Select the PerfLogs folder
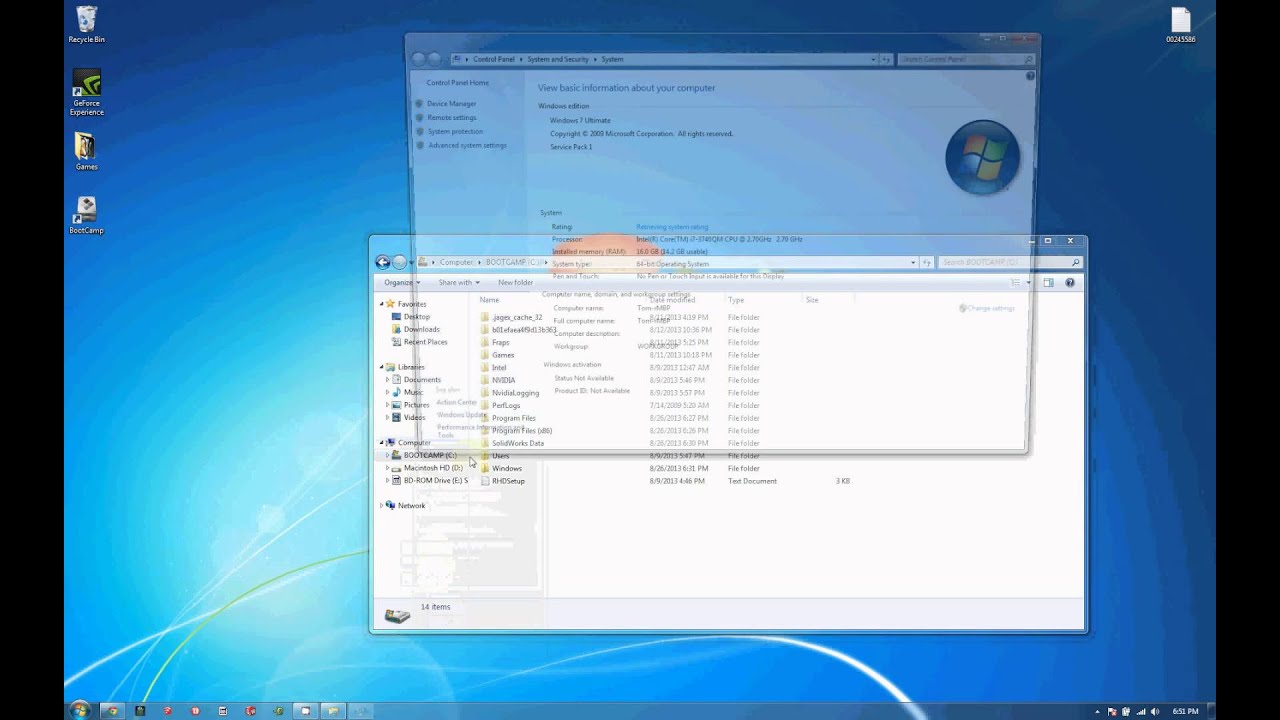Screen dimensions: 1280x720 506,405
